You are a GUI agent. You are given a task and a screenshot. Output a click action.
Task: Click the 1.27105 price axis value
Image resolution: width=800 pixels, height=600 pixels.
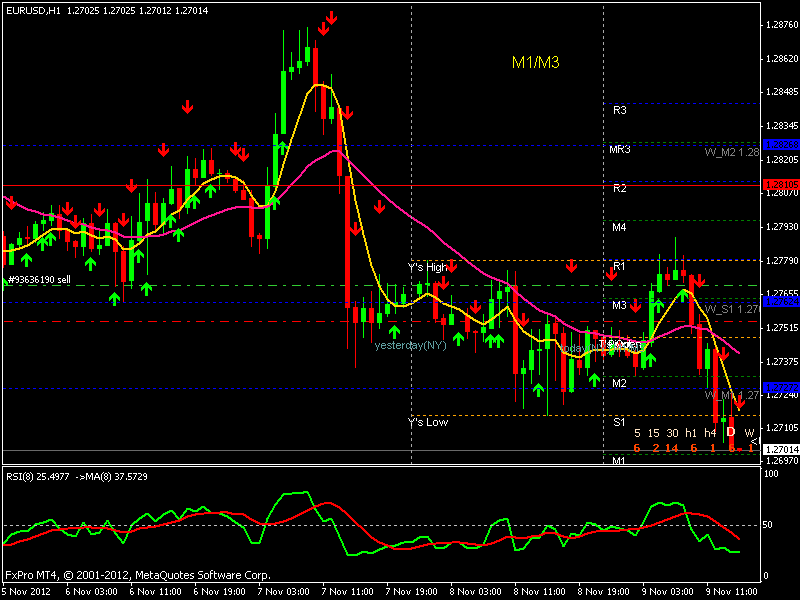click(782, 428)
